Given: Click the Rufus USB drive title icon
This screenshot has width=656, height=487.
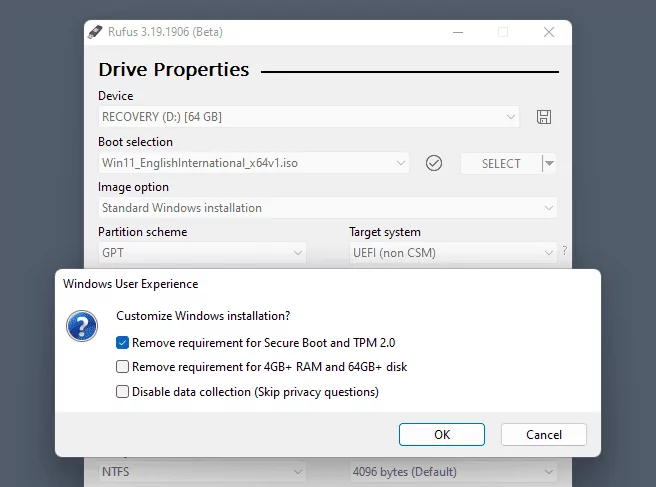Looking at the screenshot, I should point(95,32).
